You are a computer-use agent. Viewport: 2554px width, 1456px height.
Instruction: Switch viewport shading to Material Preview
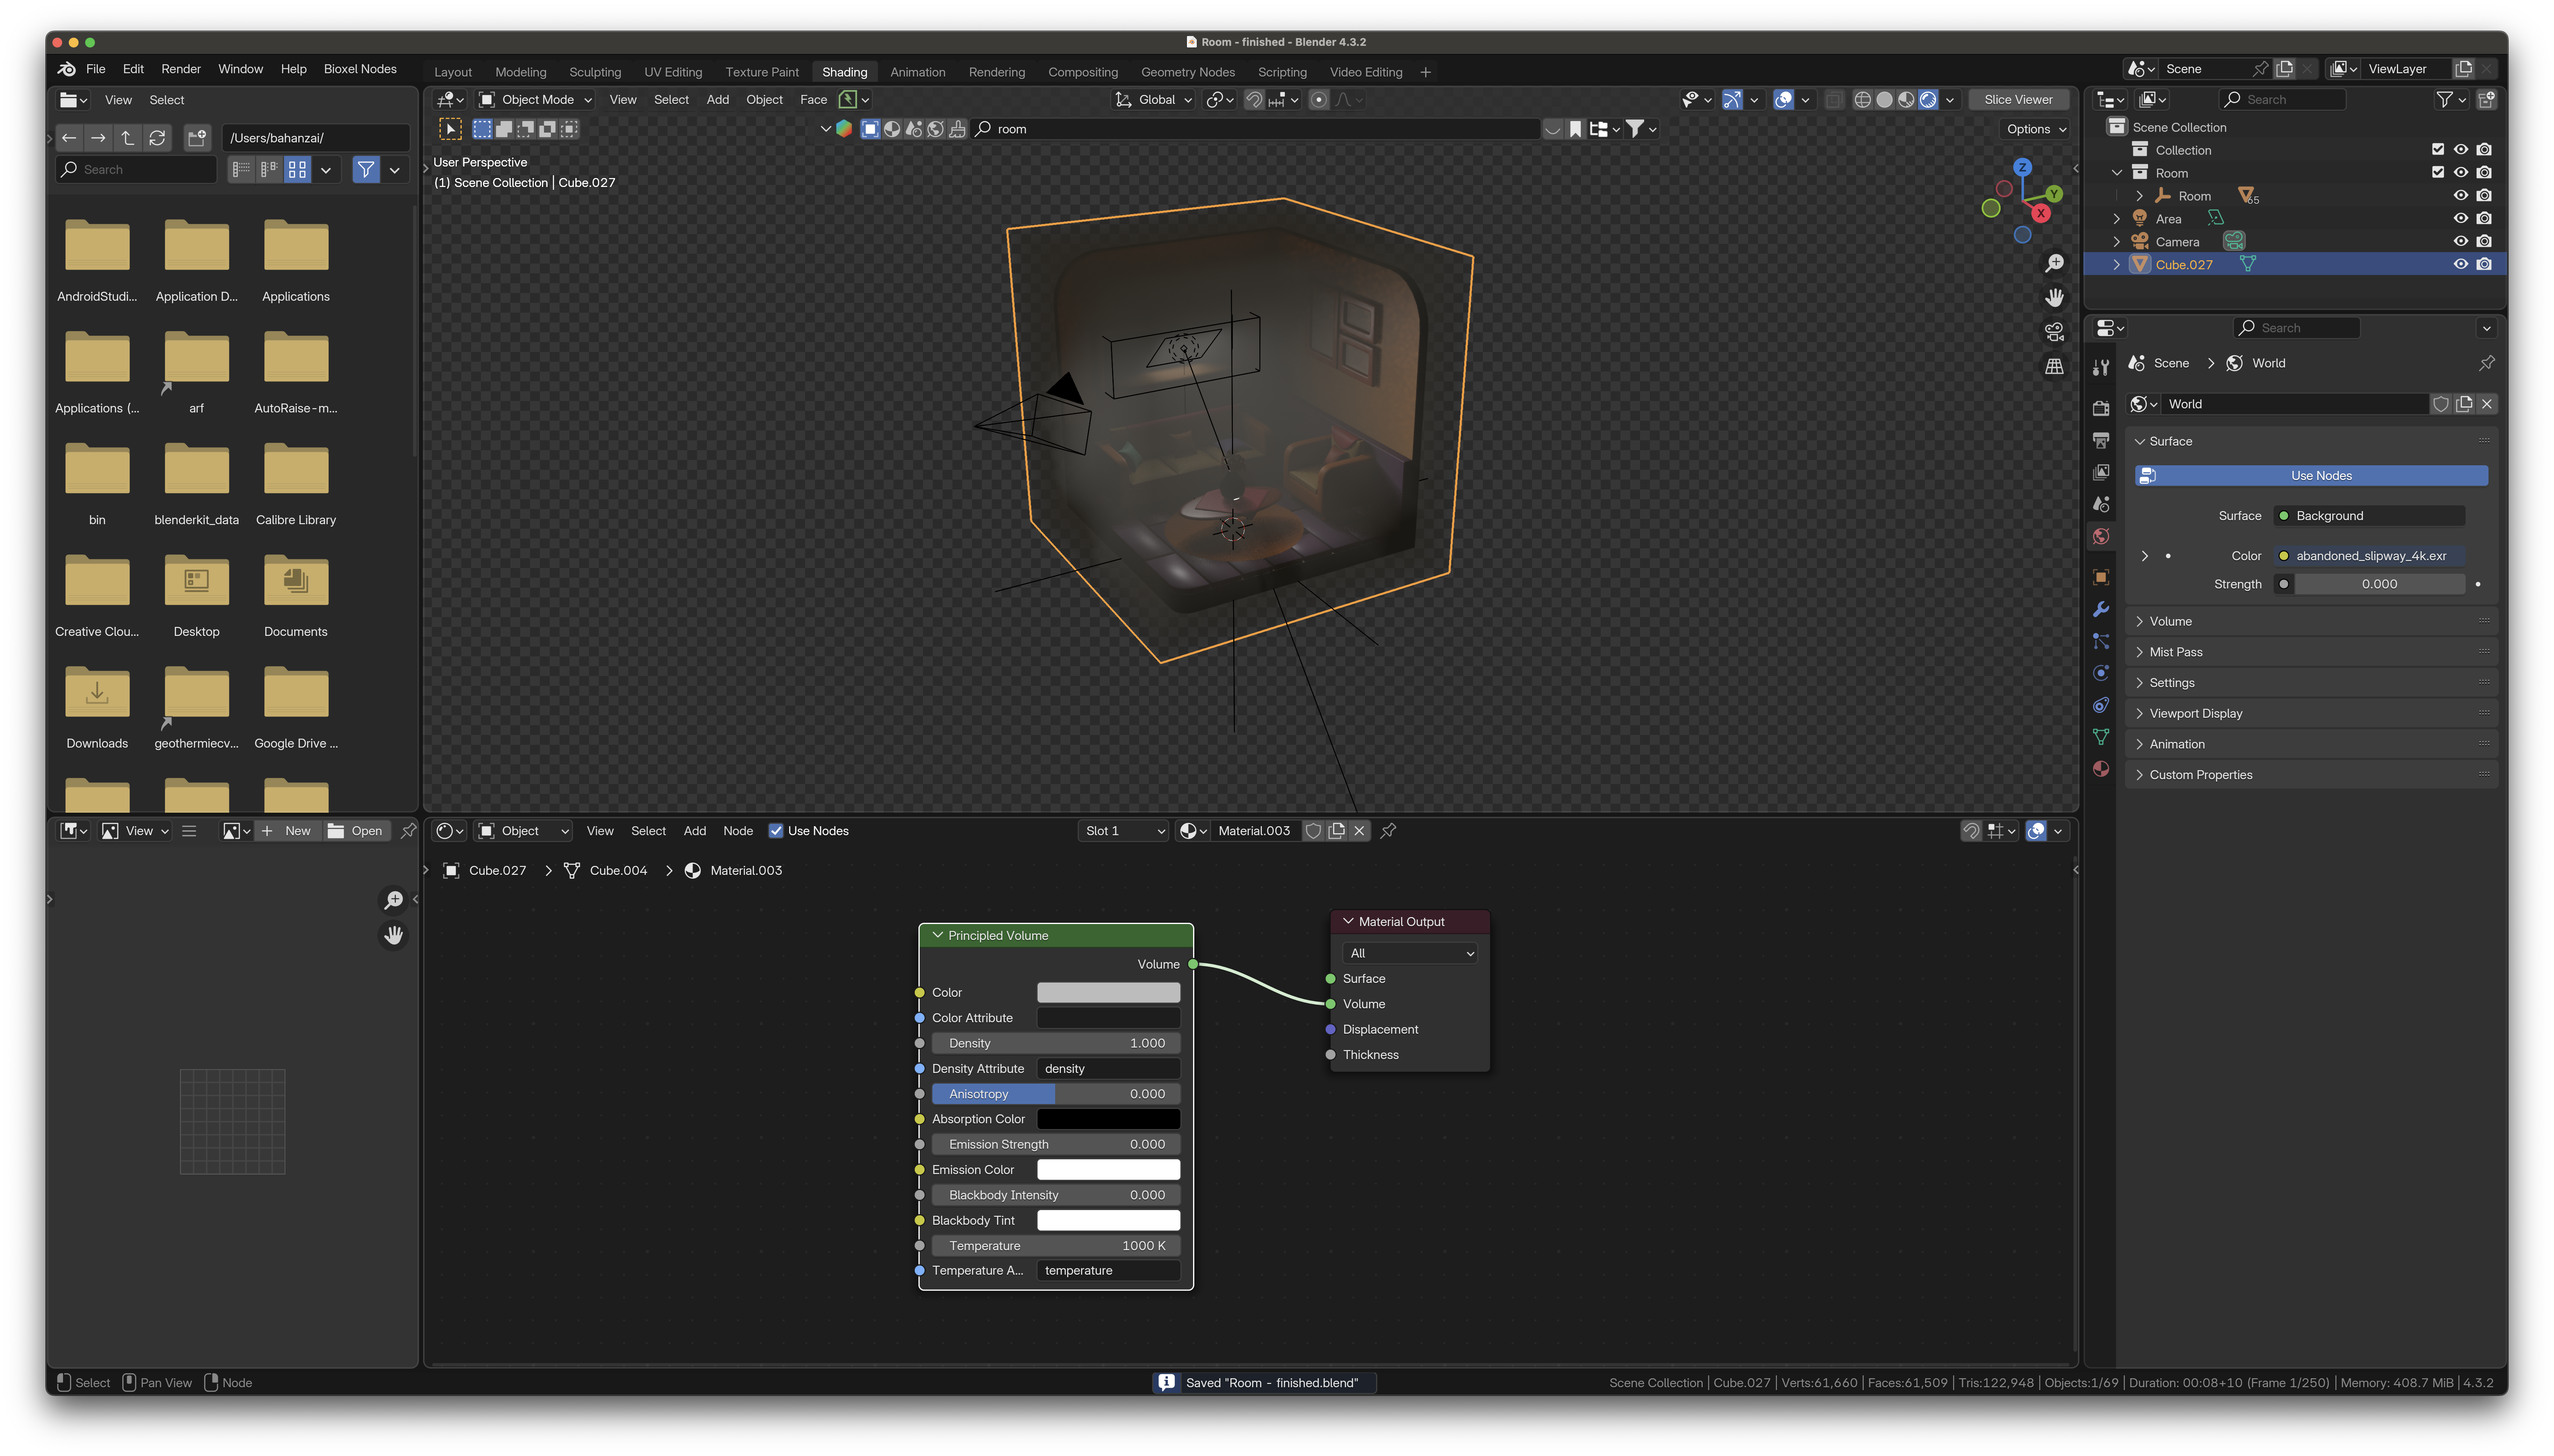1906,99
